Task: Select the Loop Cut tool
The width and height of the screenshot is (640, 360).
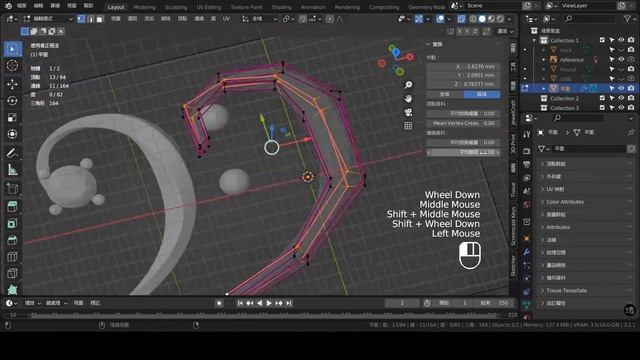Action: (x=12, y=257)
